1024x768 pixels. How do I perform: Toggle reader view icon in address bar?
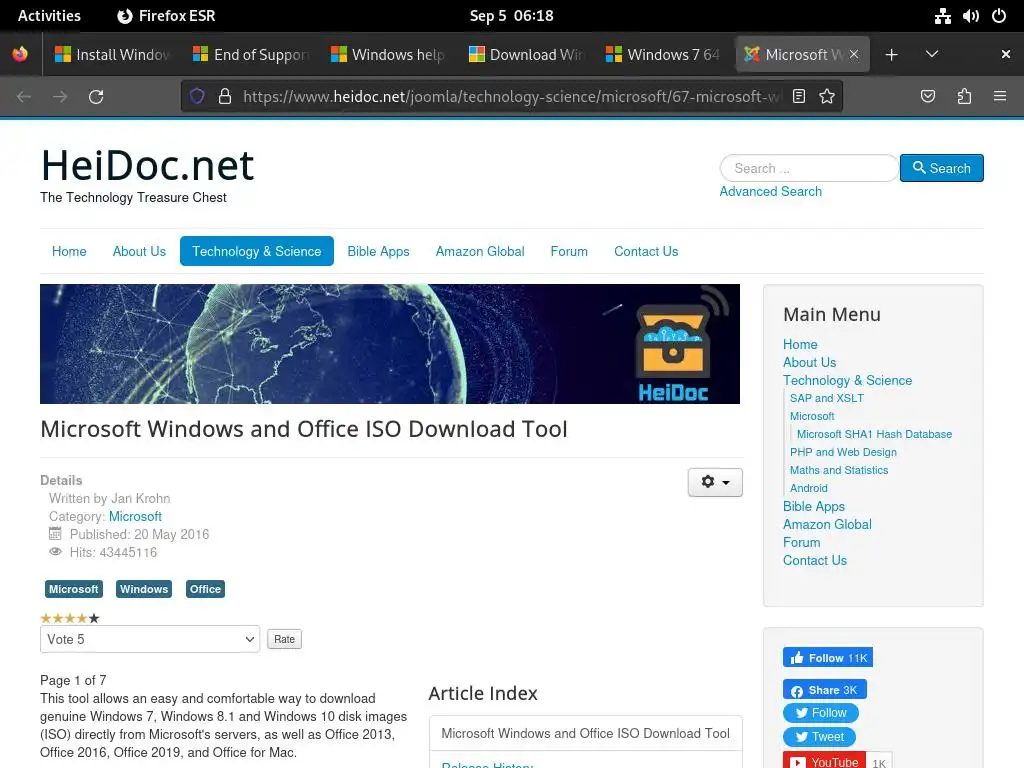(799, 97)
